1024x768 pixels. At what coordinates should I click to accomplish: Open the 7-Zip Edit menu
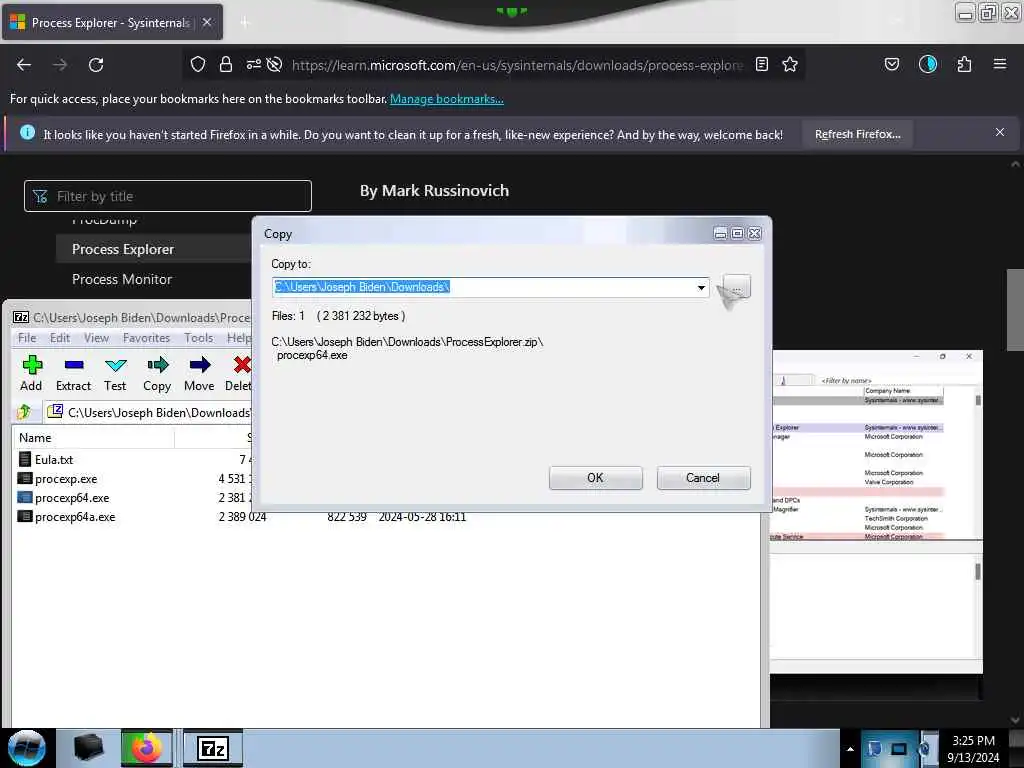tap(60, 338)
